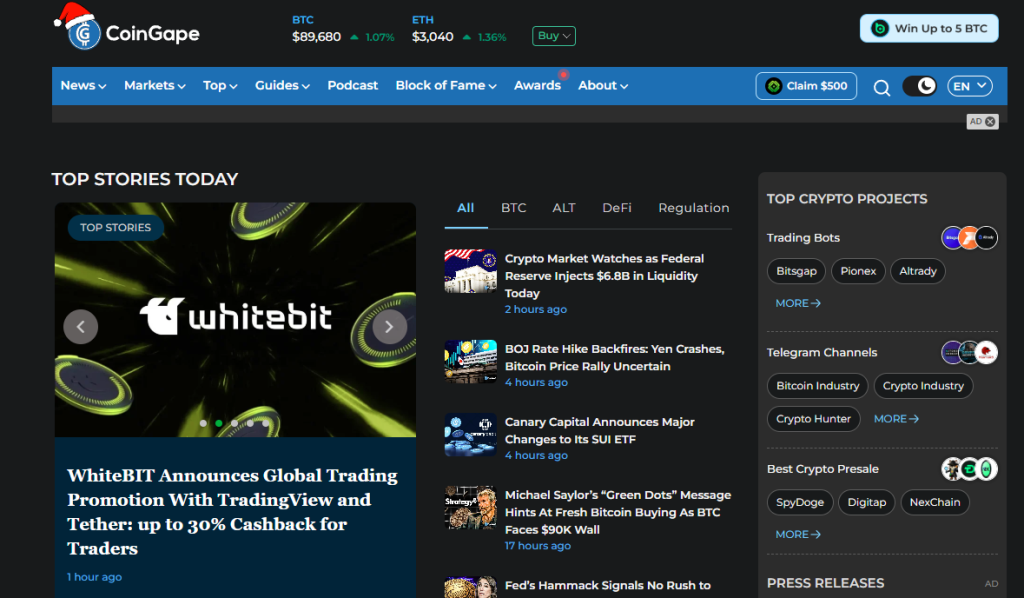The height and width of the screenshot is (598, 1024).
Task: Select the Bitcoin Industry chip
Action: point(818,386)
